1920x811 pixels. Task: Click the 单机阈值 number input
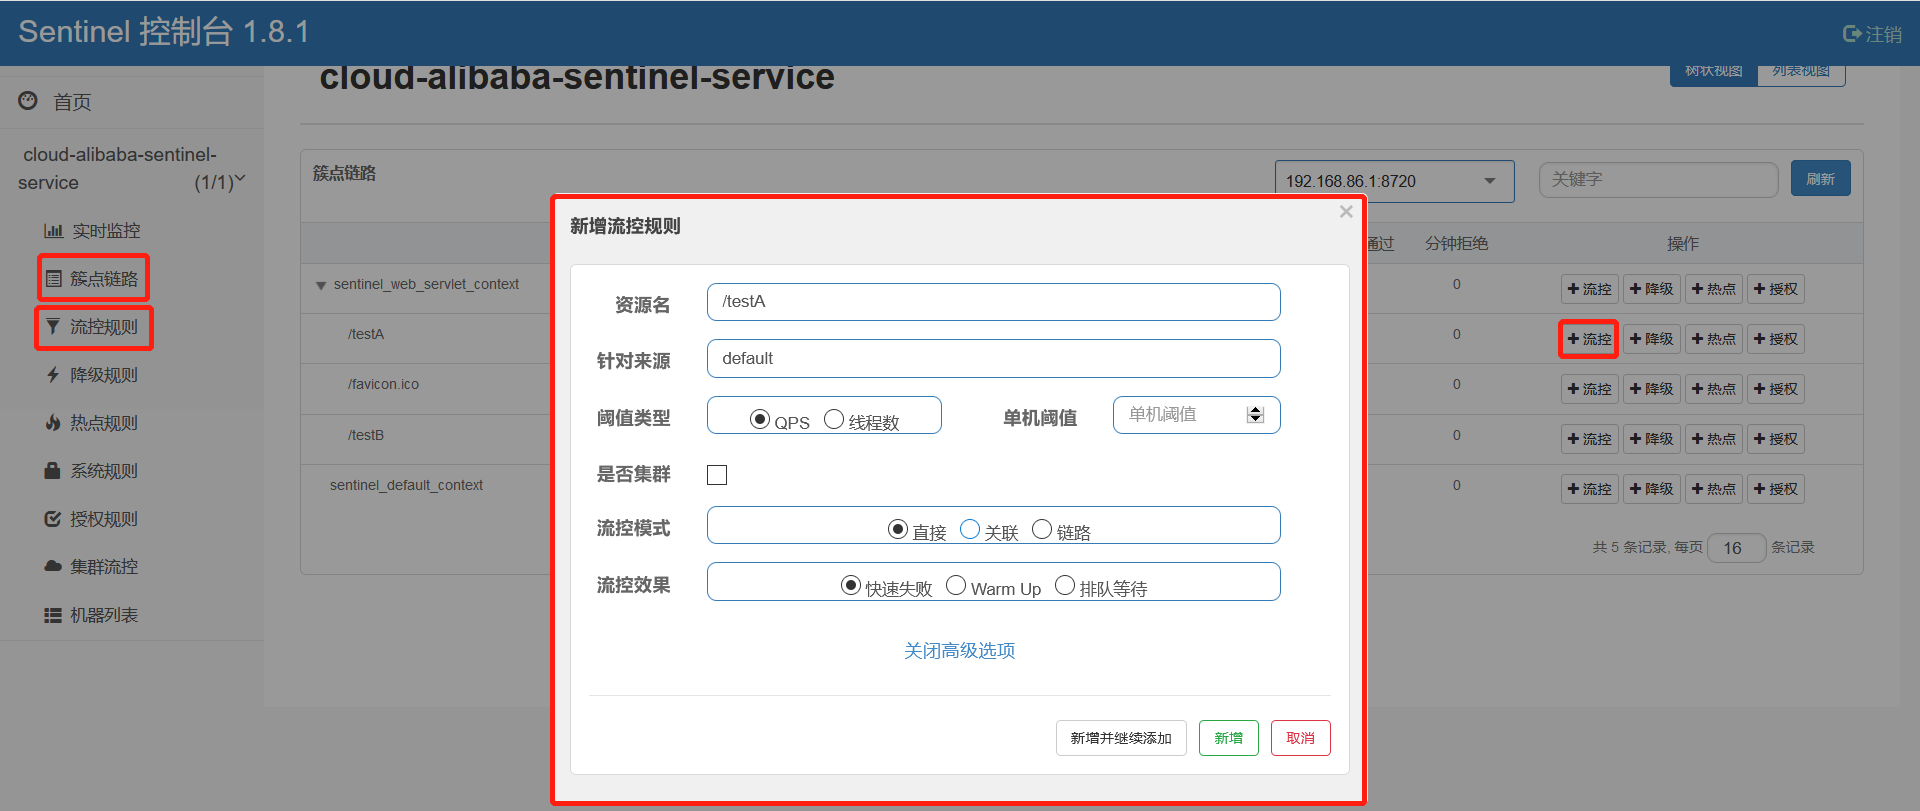1196,415
